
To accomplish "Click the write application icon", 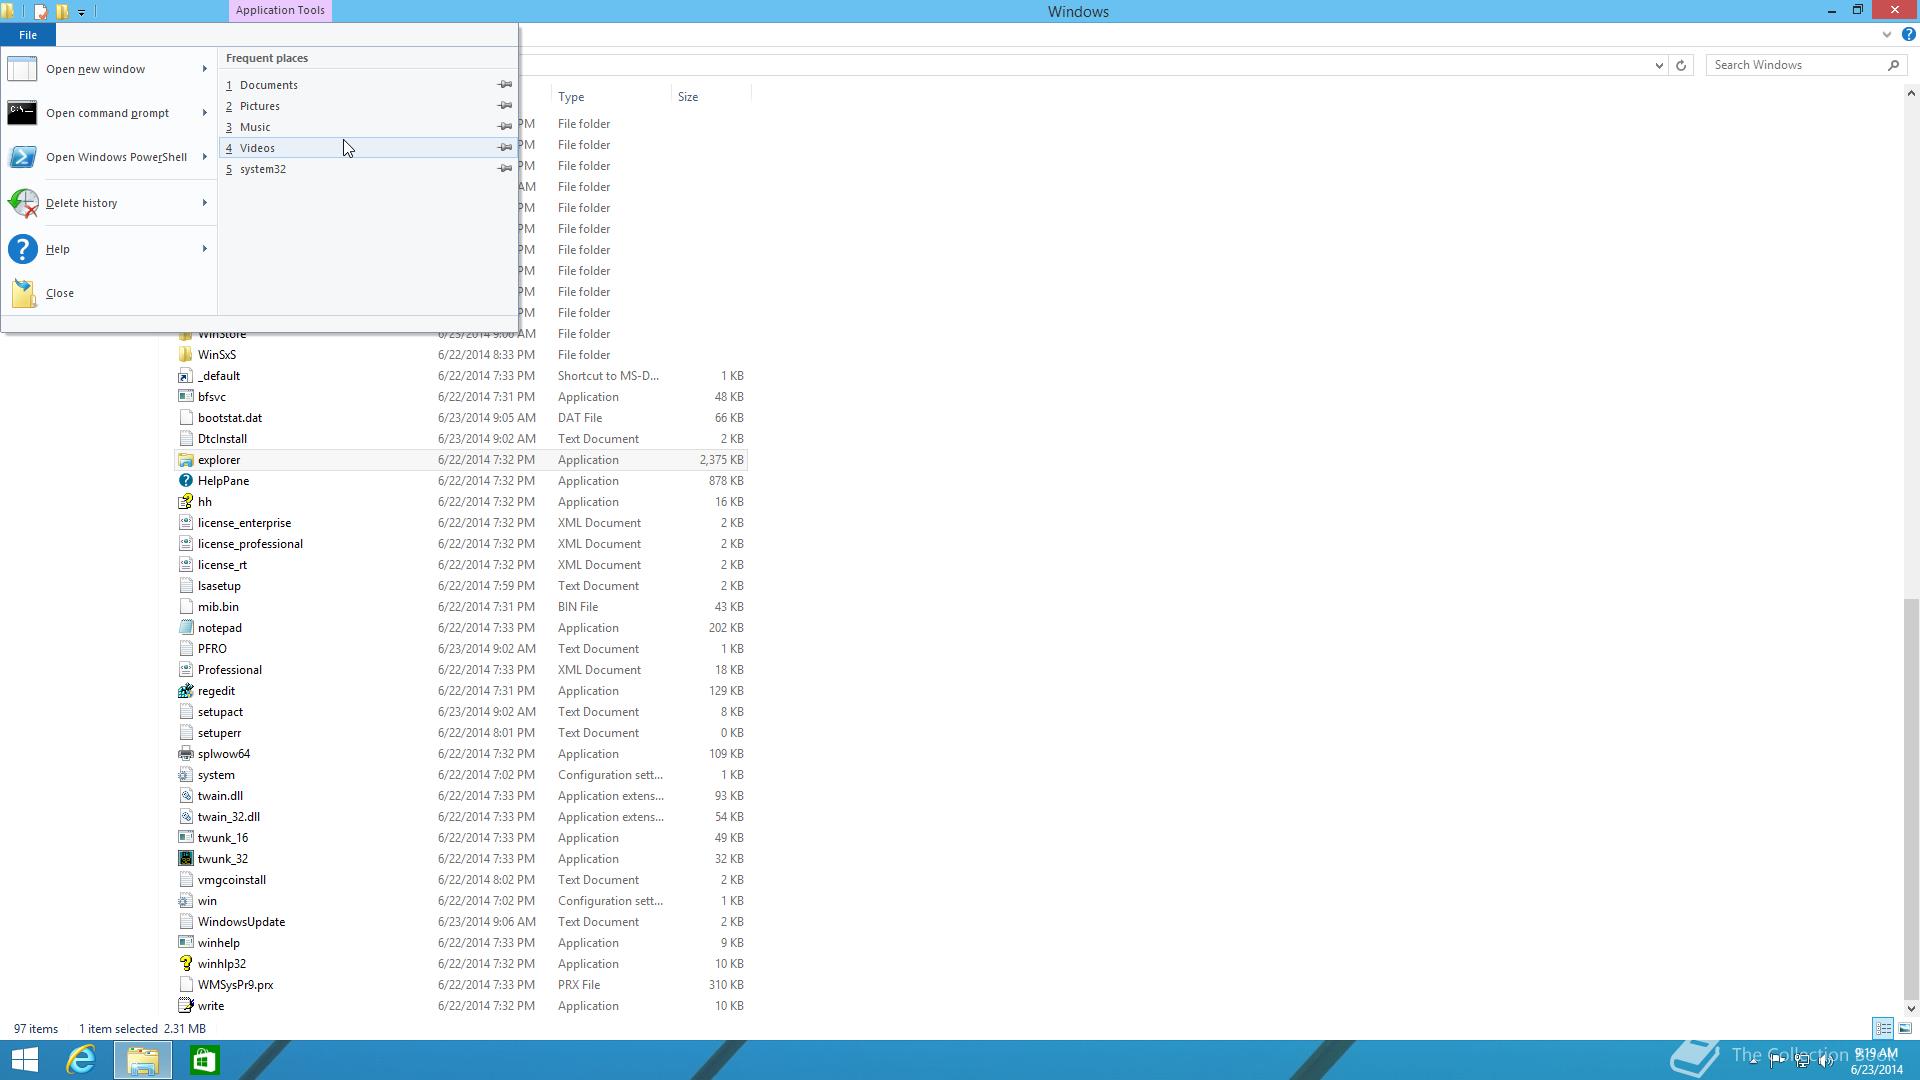I will click(x=185, y=1006).
